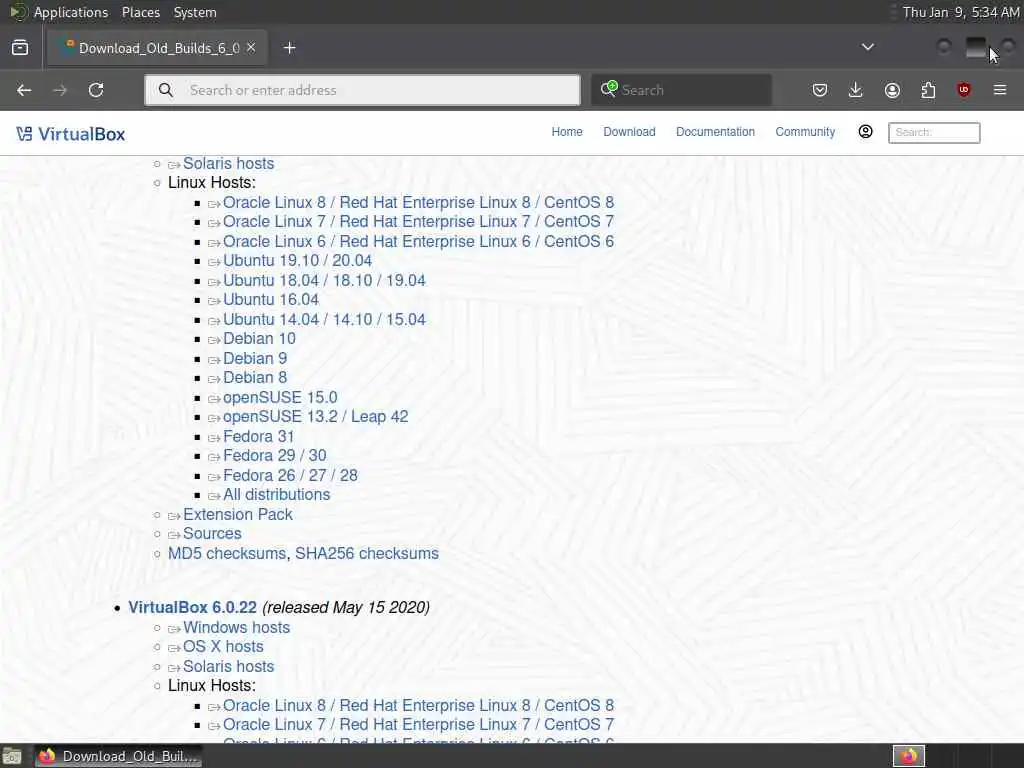Open the VirtualBox 6.0.22 link
This screenshot has width=1024, height=768.
(x=192, y=607)
